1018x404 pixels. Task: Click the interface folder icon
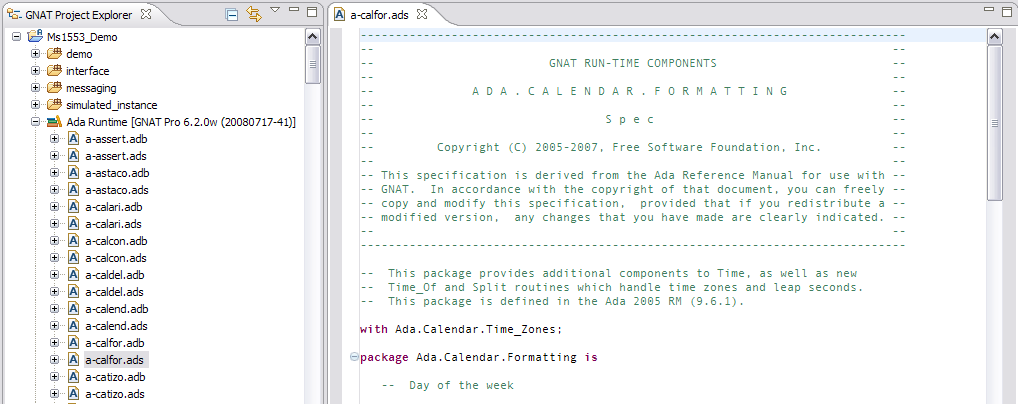54,71
